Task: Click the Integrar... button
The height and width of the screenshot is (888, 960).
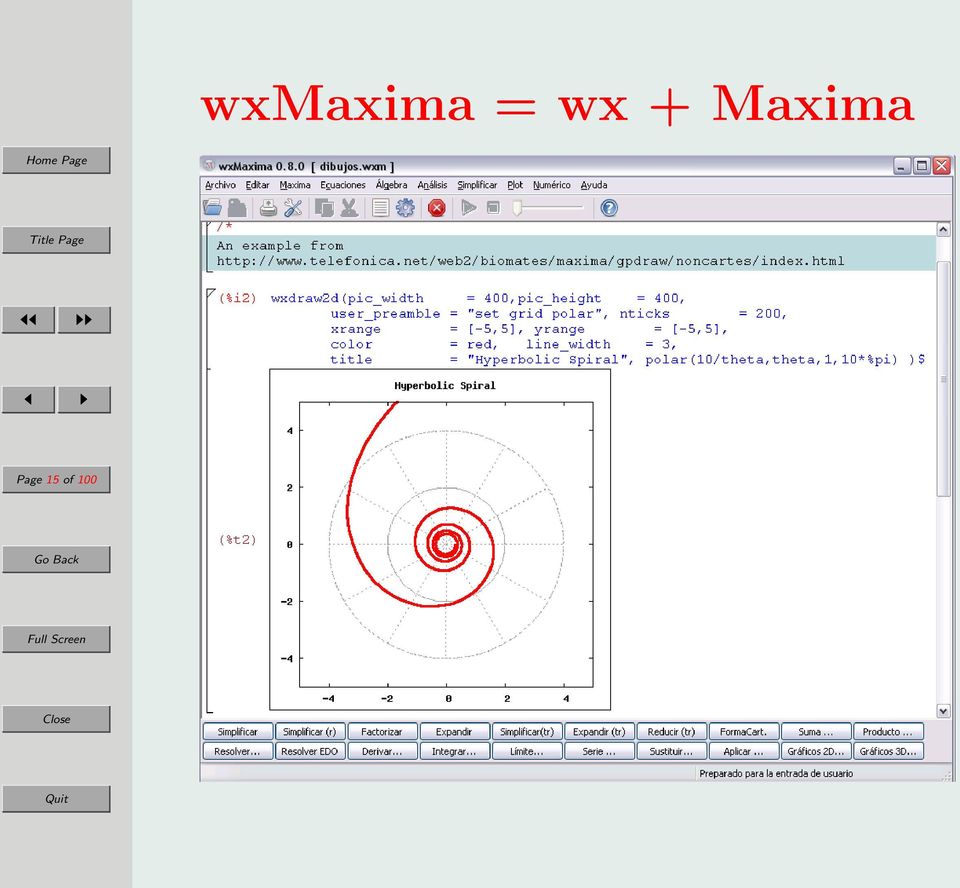Action: point(454,751)
